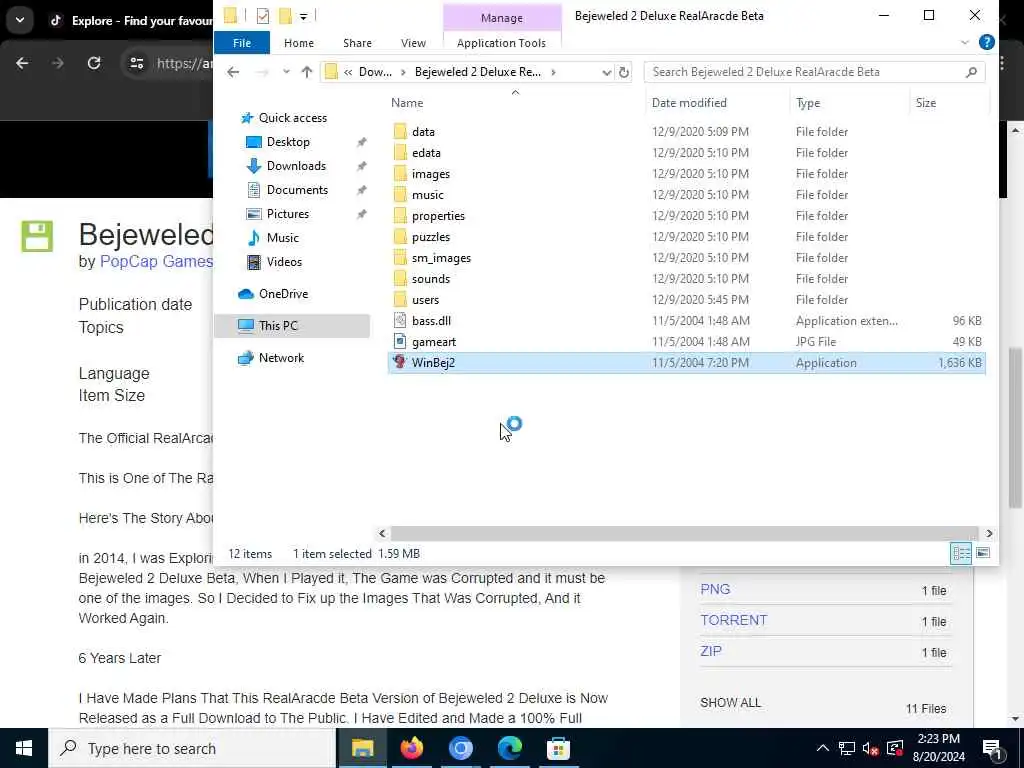Show hidden system tray icons
1024x768 pixels.
(822, 748)
